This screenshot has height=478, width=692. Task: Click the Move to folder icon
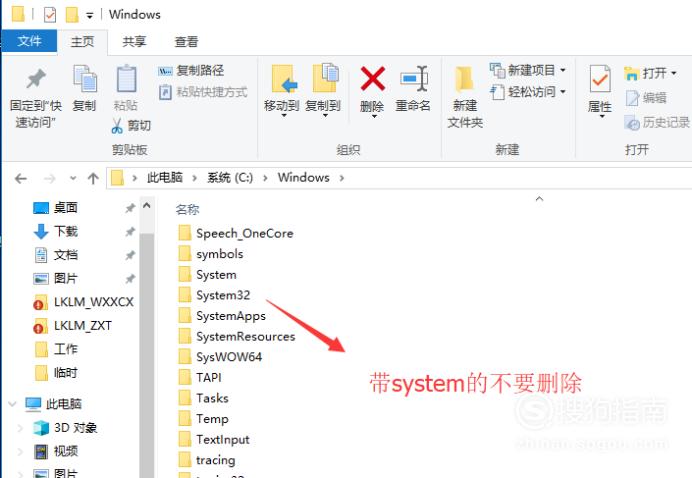tap(284, 79)
